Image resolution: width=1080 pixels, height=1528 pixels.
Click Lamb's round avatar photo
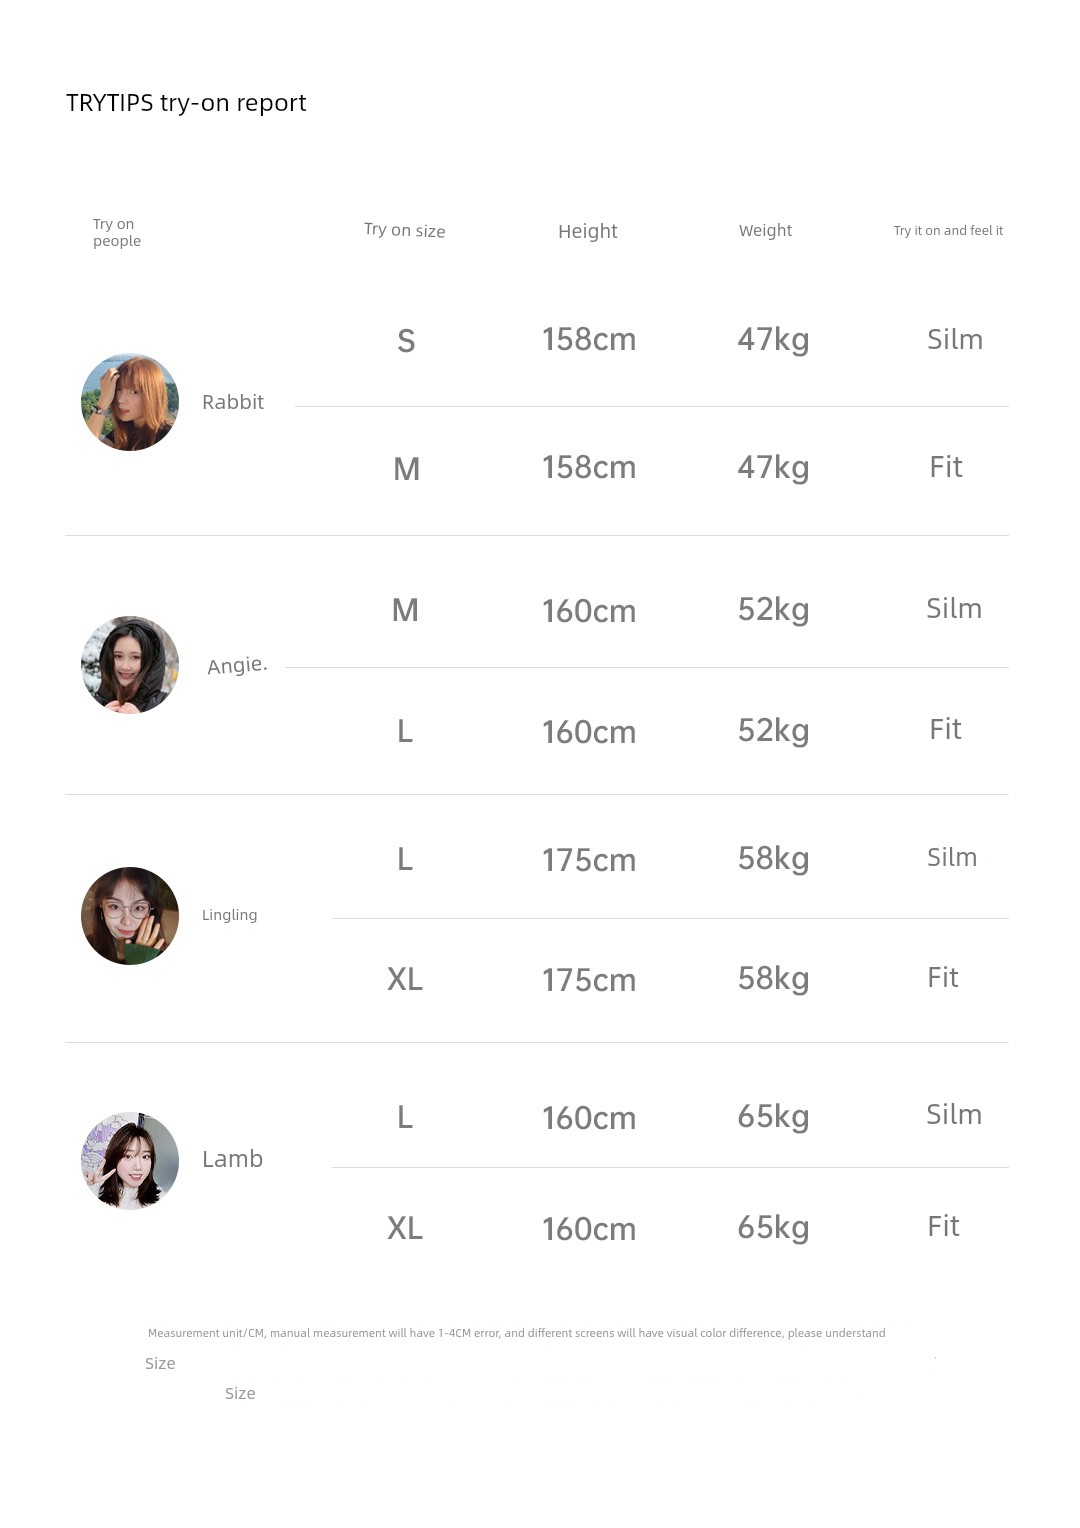pyautogui.click(x=130, y=1160)
